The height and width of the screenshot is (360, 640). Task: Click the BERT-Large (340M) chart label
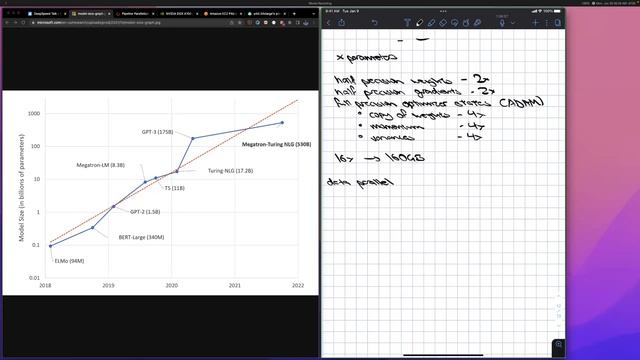pyautogui.click(x=141, y=237)
